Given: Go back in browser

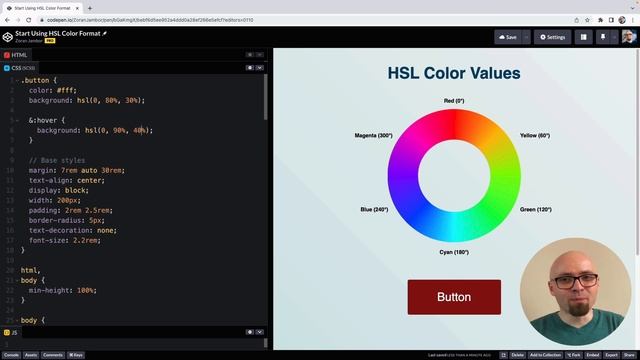Looking at the screenshot, I should (x=7, y=20).
